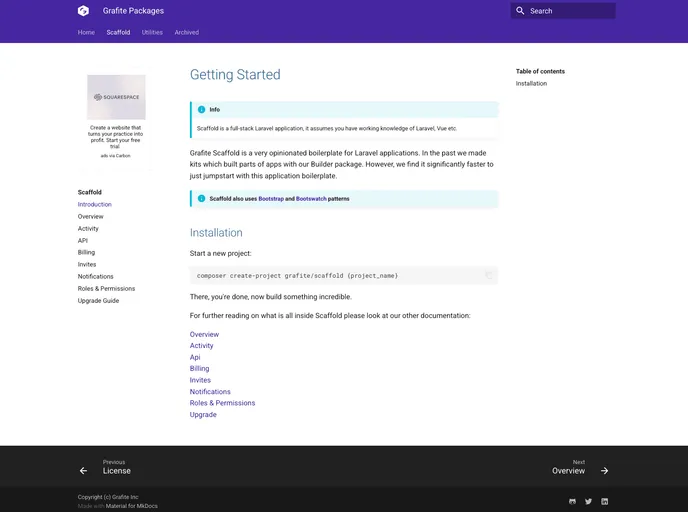Click the Squarespace ad description text
Image resolution: width=688 pixels, height=512 pixels.
pyautogui.click(x=115, y=137)
